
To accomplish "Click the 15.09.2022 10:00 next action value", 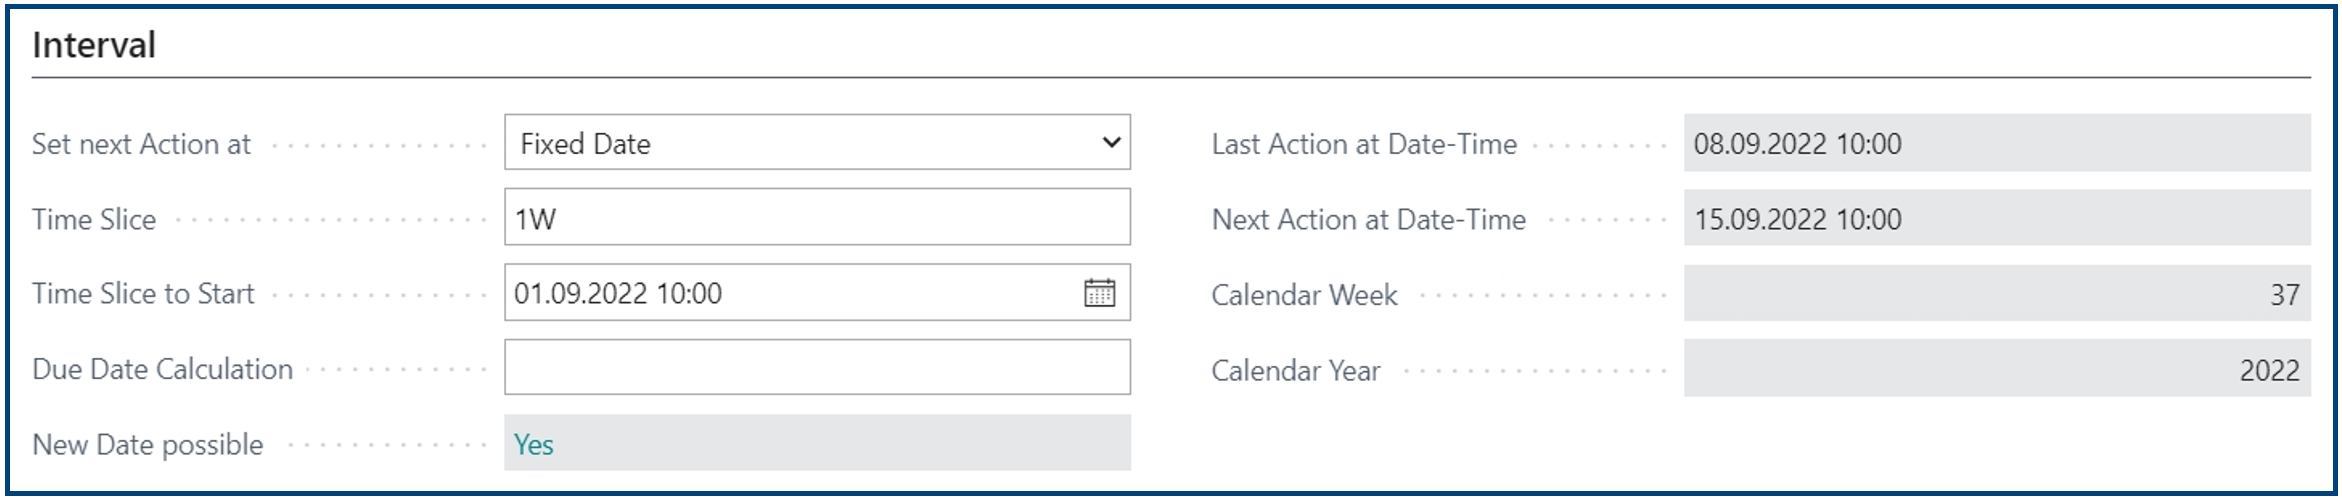I will pyautogui.click(x=1797, y=219).
